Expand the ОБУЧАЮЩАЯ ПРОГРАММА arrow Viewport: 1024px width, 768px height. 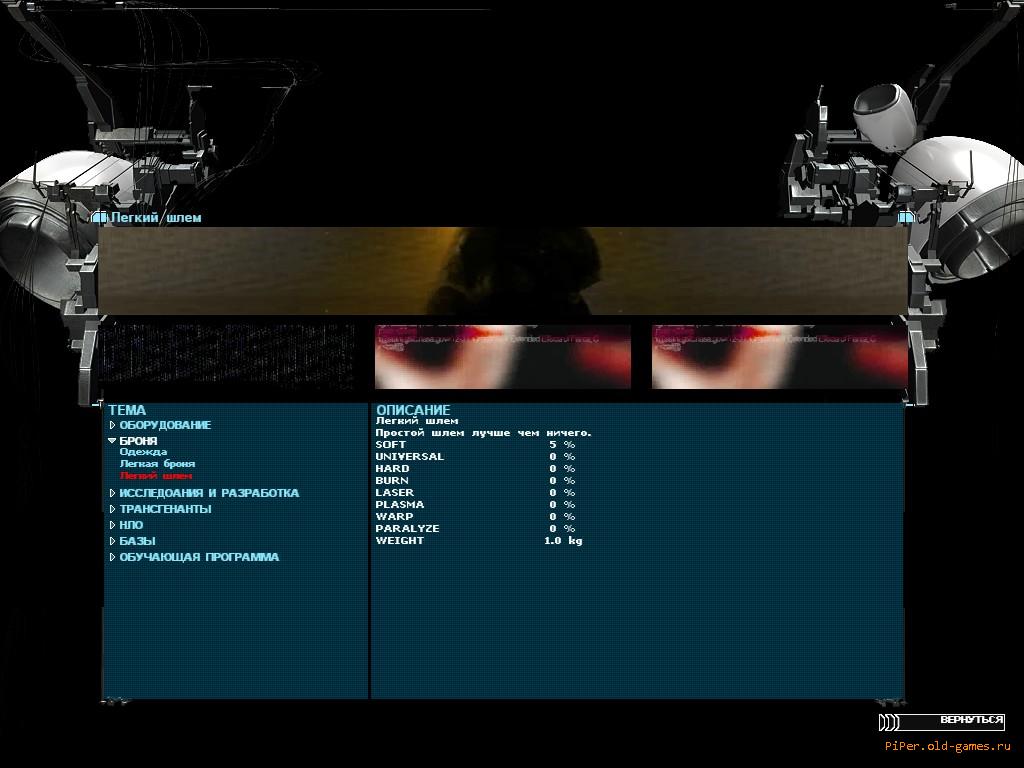pos(113,557)
